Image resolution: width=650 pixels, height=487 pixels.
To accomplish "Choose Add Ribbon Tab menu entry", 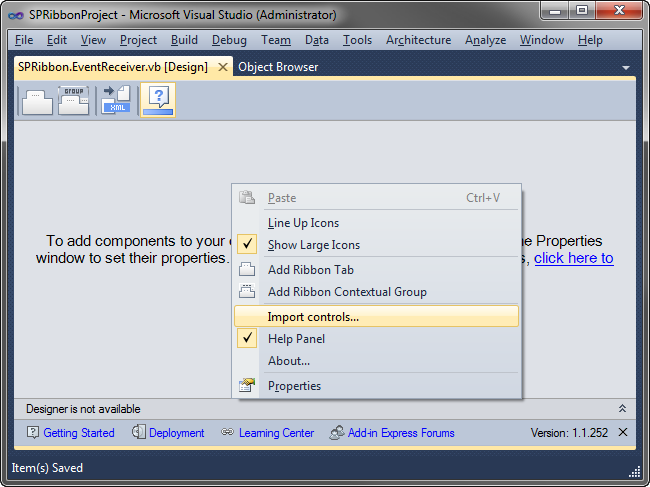I will point(376,269).
